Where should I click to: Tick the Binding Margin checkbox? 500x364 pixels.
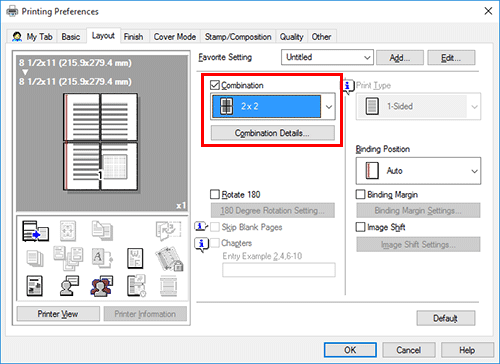coord(360,194)
